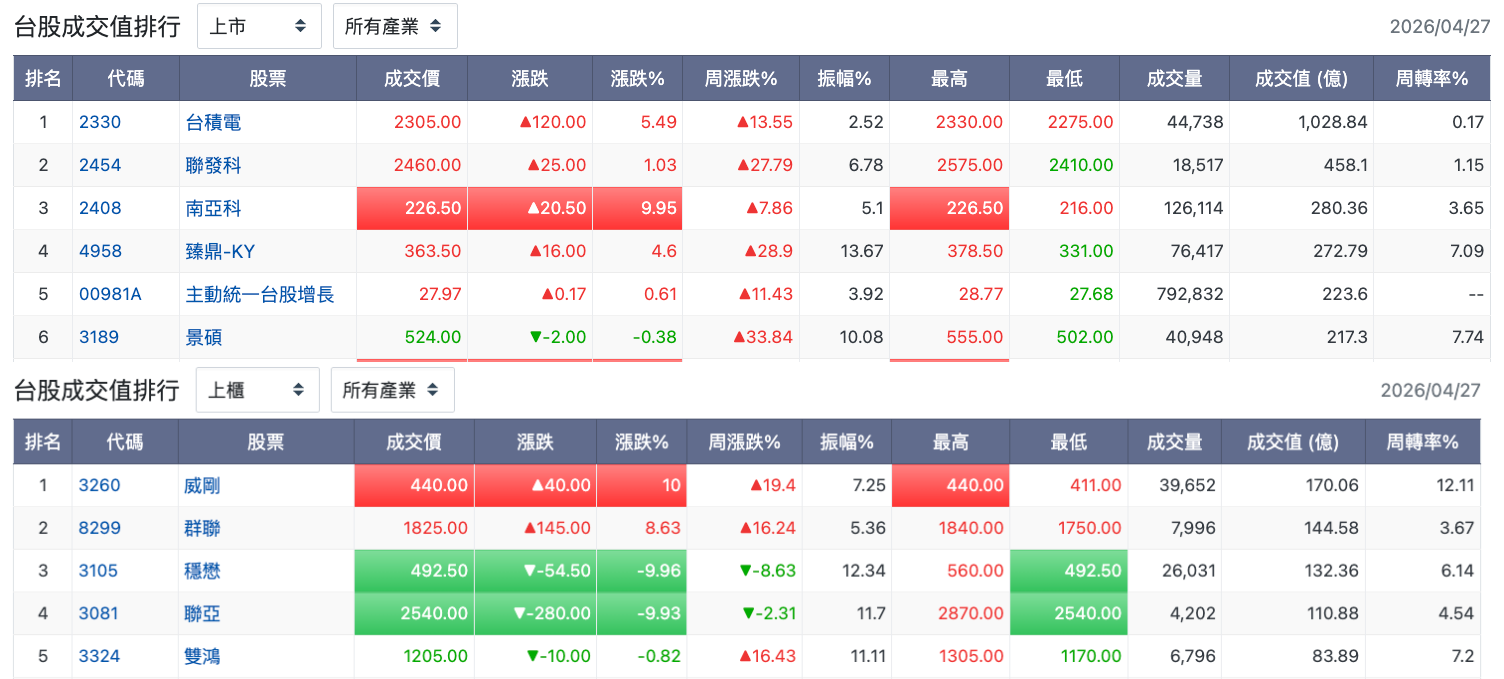Viewport: 1504px width, 679px height.
Task: Open 雙鴻 stock link
Action: click(x=202, y=656)
